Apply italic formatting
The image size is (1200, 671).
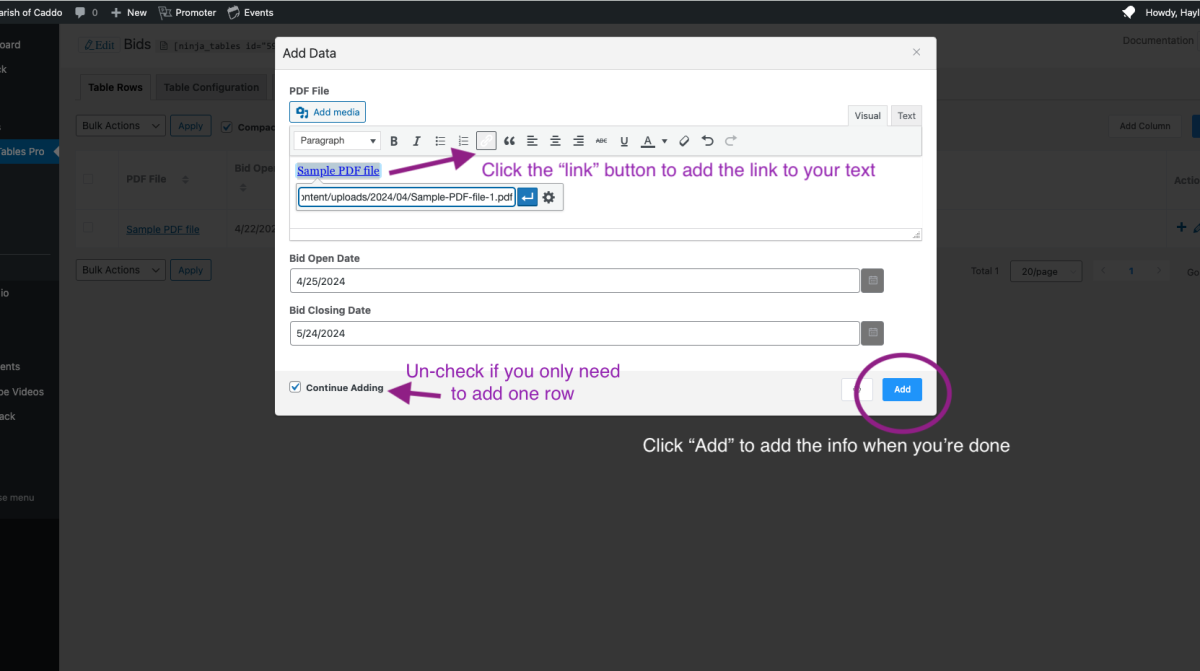pos(417,141)
